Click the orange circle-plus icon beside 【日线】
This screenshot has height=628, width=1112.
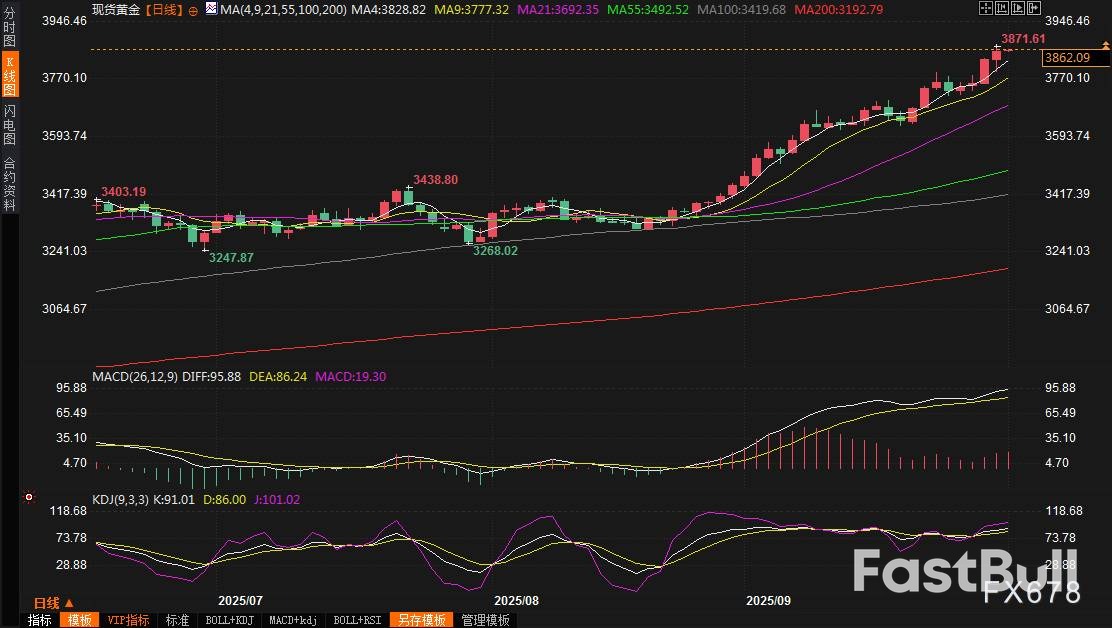pyautogui.click(x=192, y=9)
